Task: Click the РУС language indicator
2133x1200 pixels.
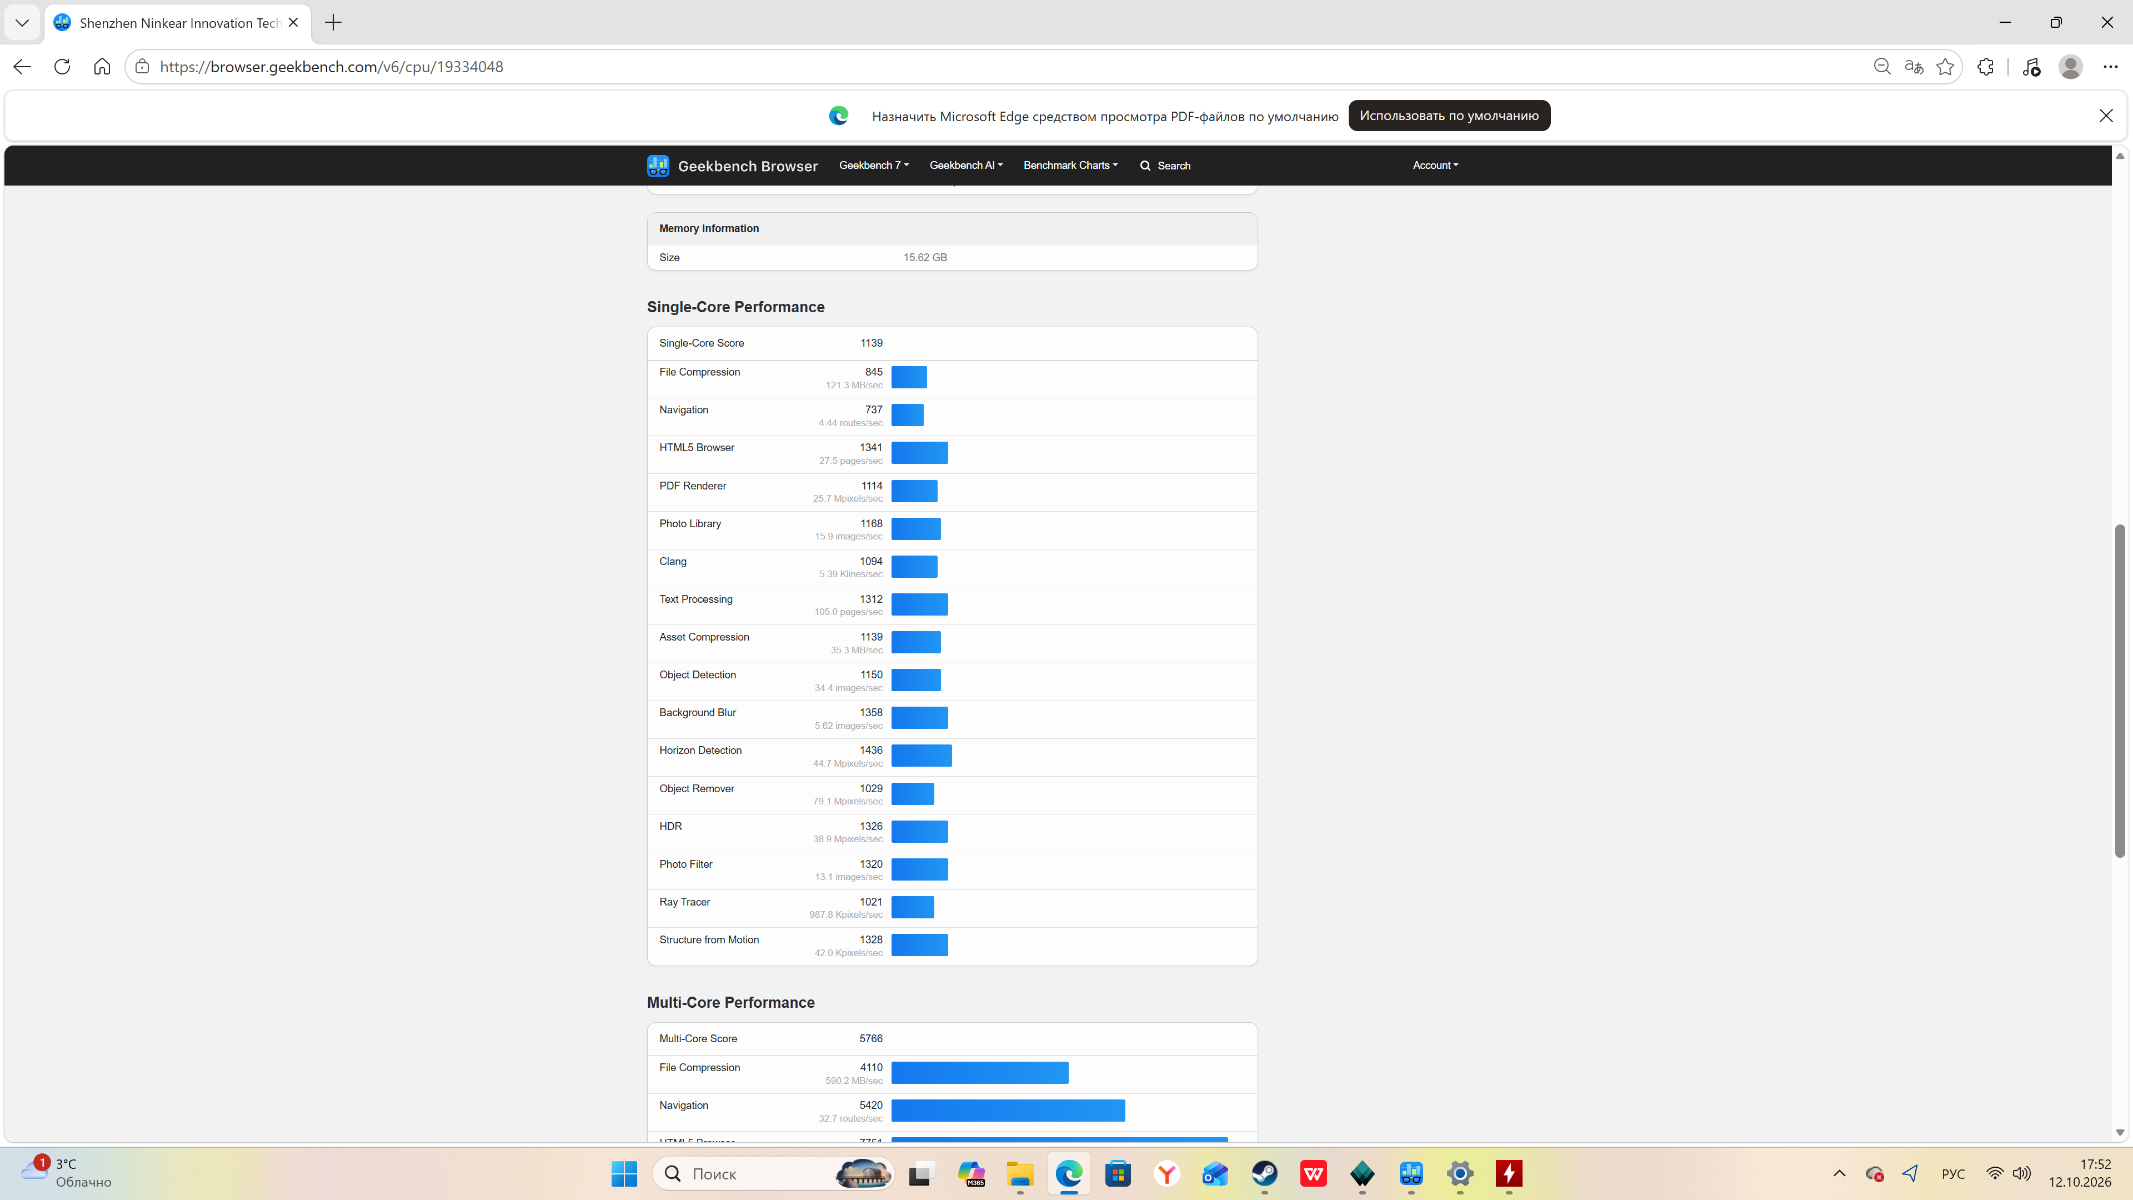Action: (1953, 1173)
